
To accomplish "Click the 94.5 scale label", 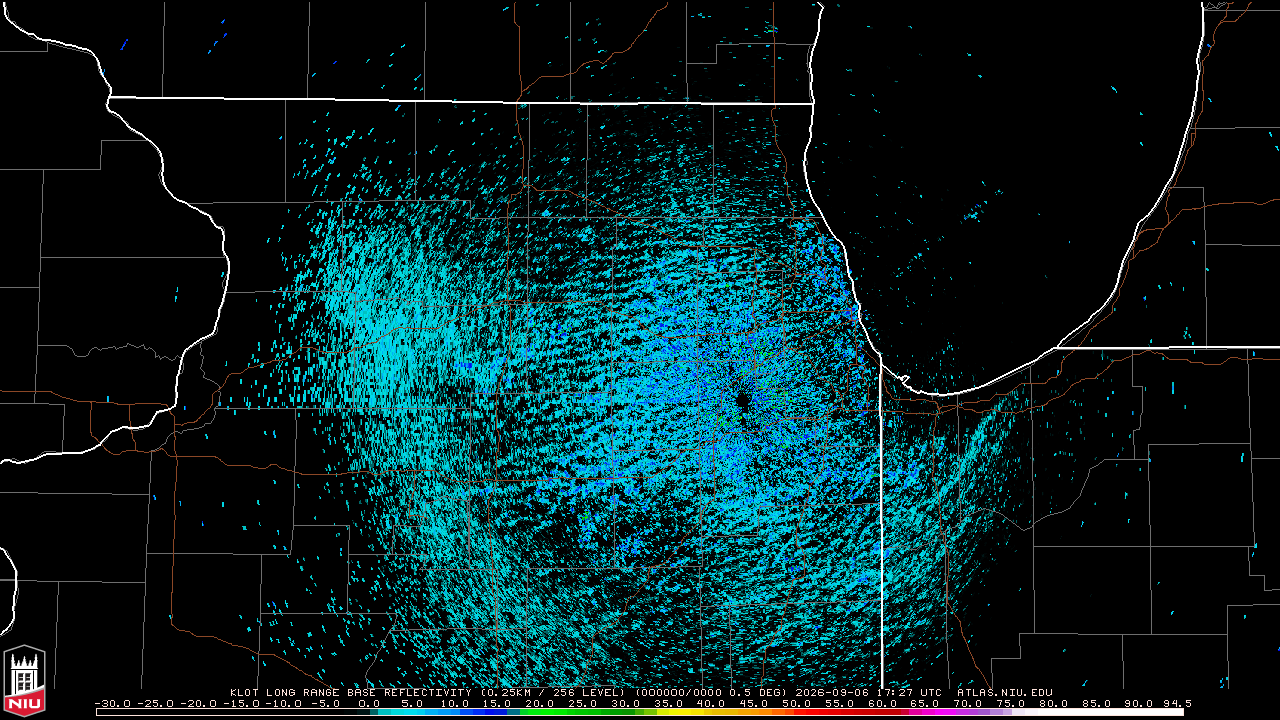I will (1176, 704).
